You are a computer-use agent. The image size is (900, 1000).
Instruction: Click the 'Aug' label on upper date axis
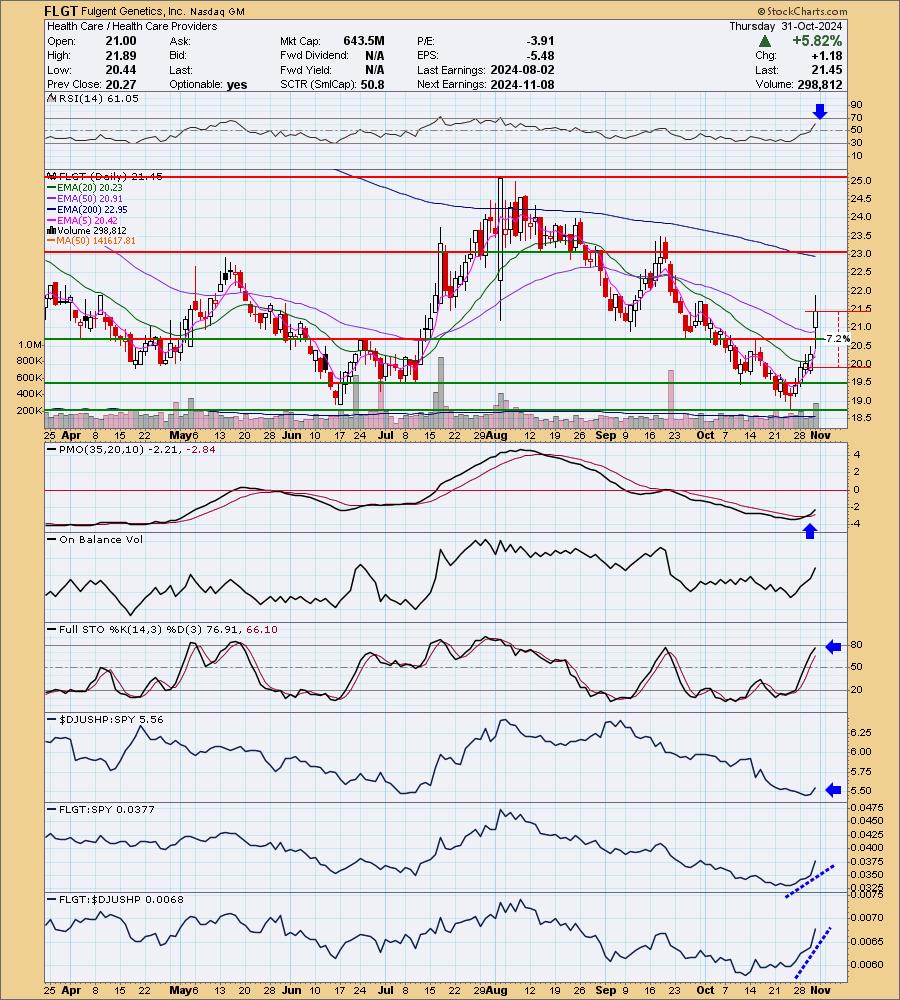pos(496,436)
